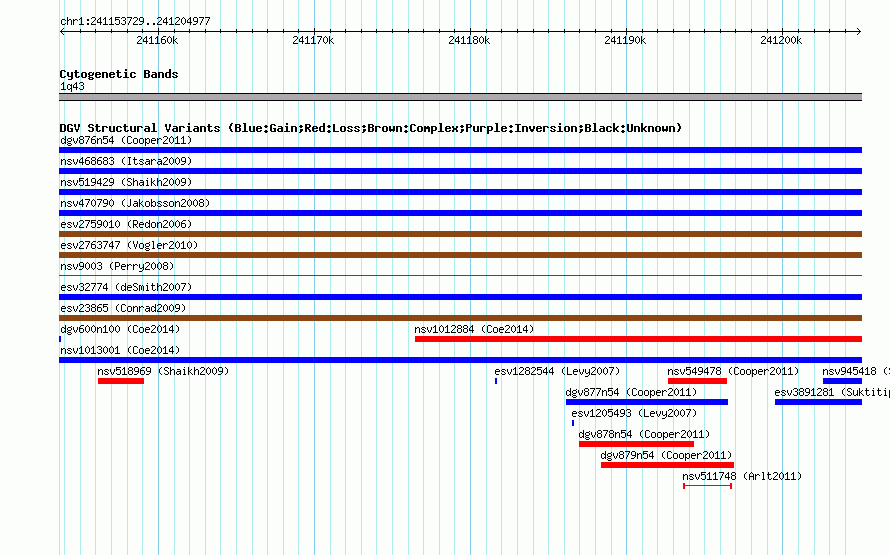Click the left arrow end of the ruler
Viewport: 890px width, 555px height.
(62, 32)
